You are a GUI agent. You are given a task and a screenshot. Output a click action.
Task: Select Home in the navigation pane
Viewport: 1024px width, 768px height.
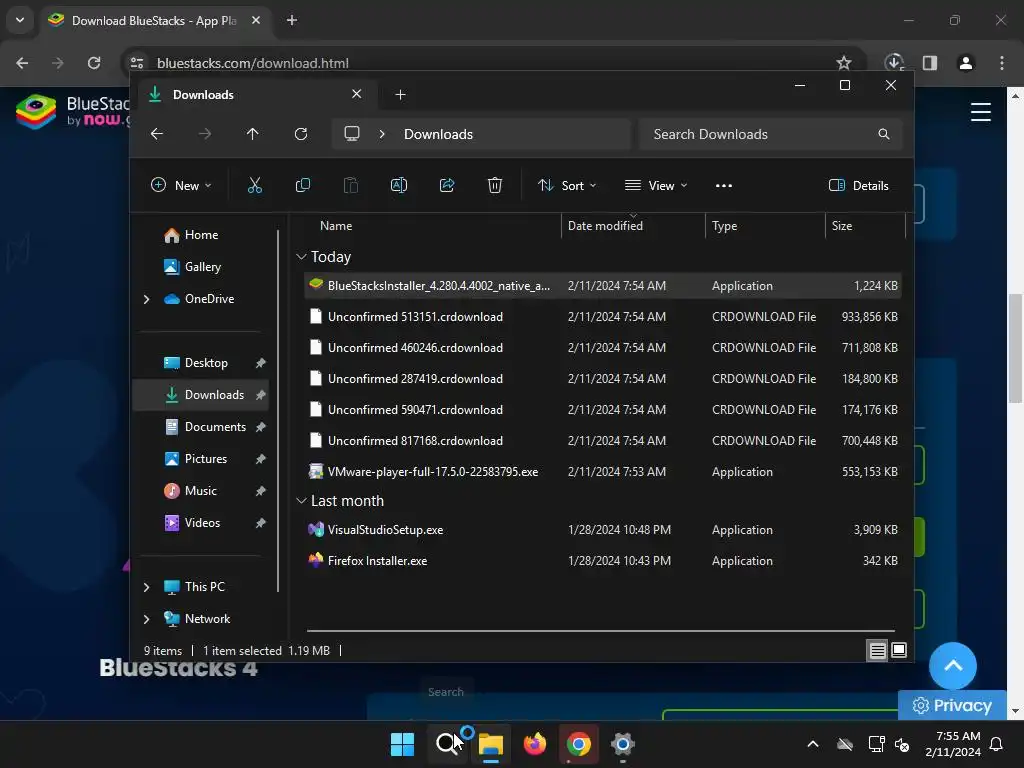(202, 235)
